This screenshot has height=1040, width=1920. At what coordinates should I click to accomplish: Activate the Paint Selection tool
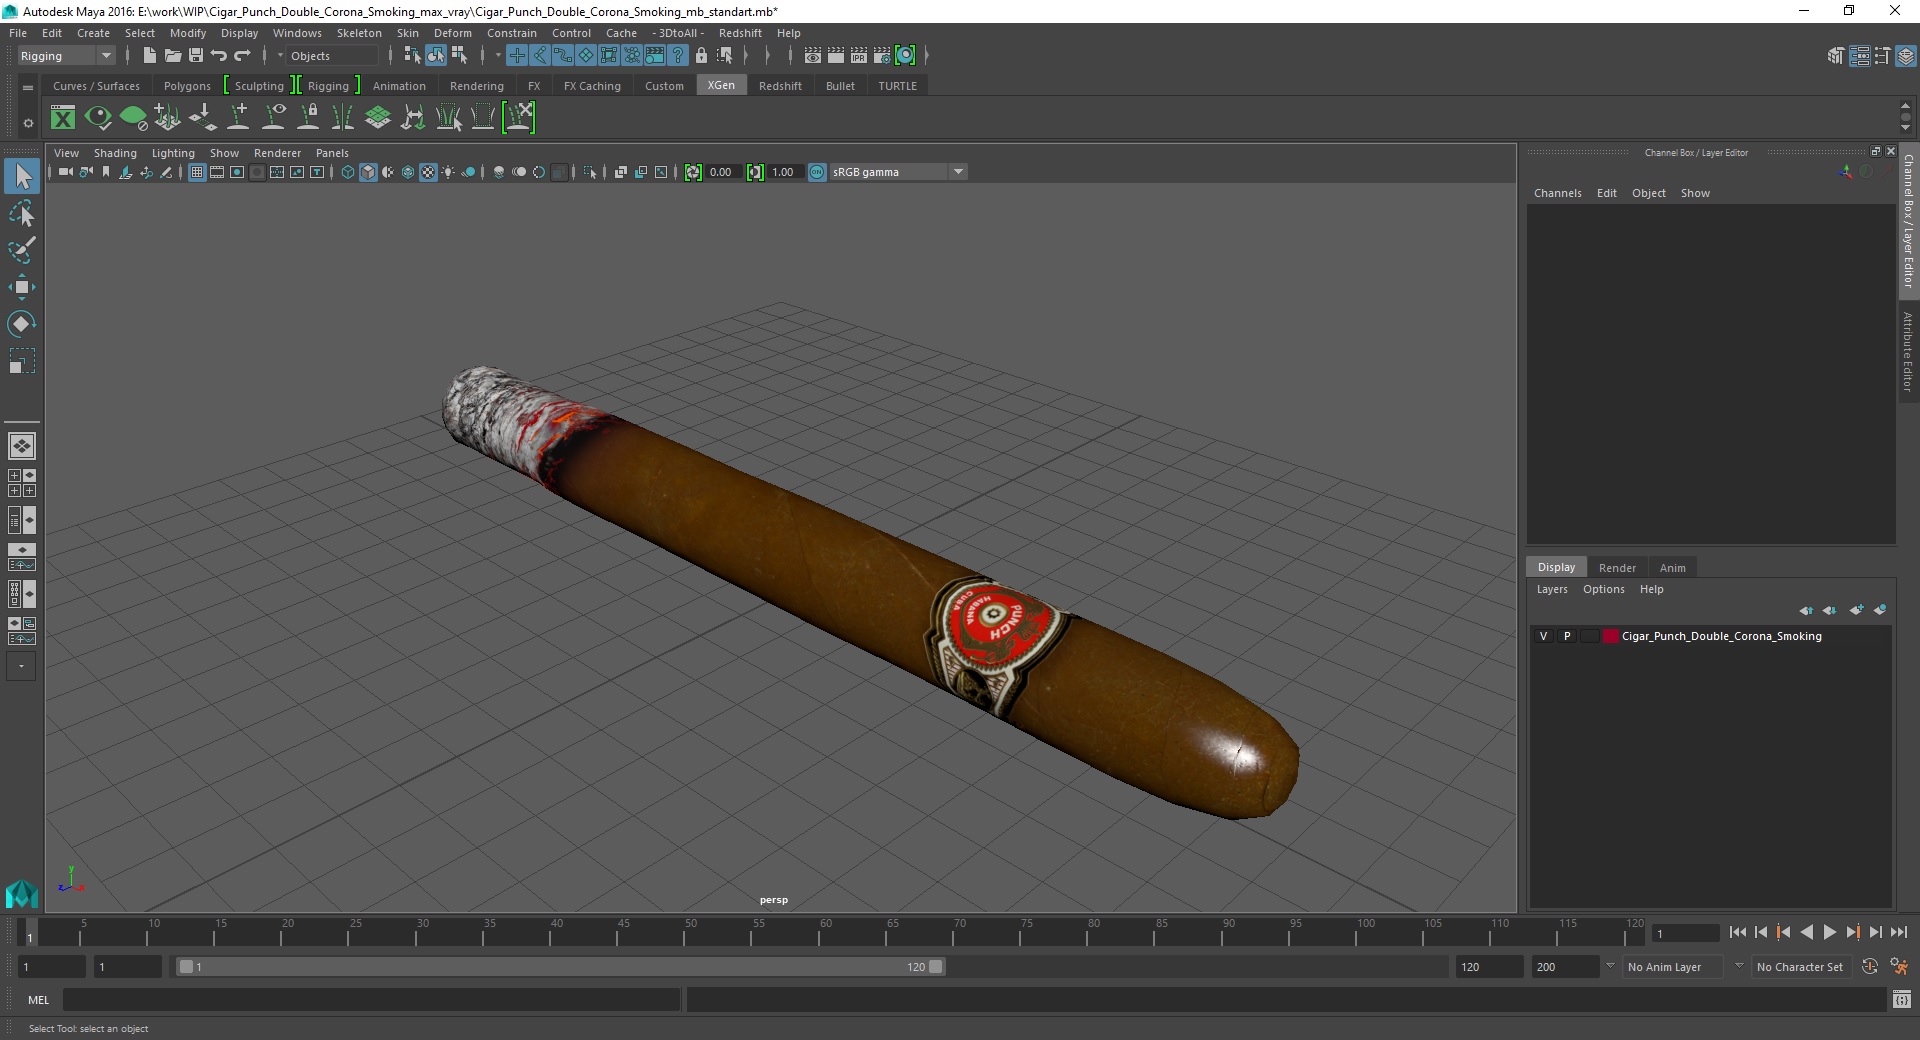pos(21,250)
